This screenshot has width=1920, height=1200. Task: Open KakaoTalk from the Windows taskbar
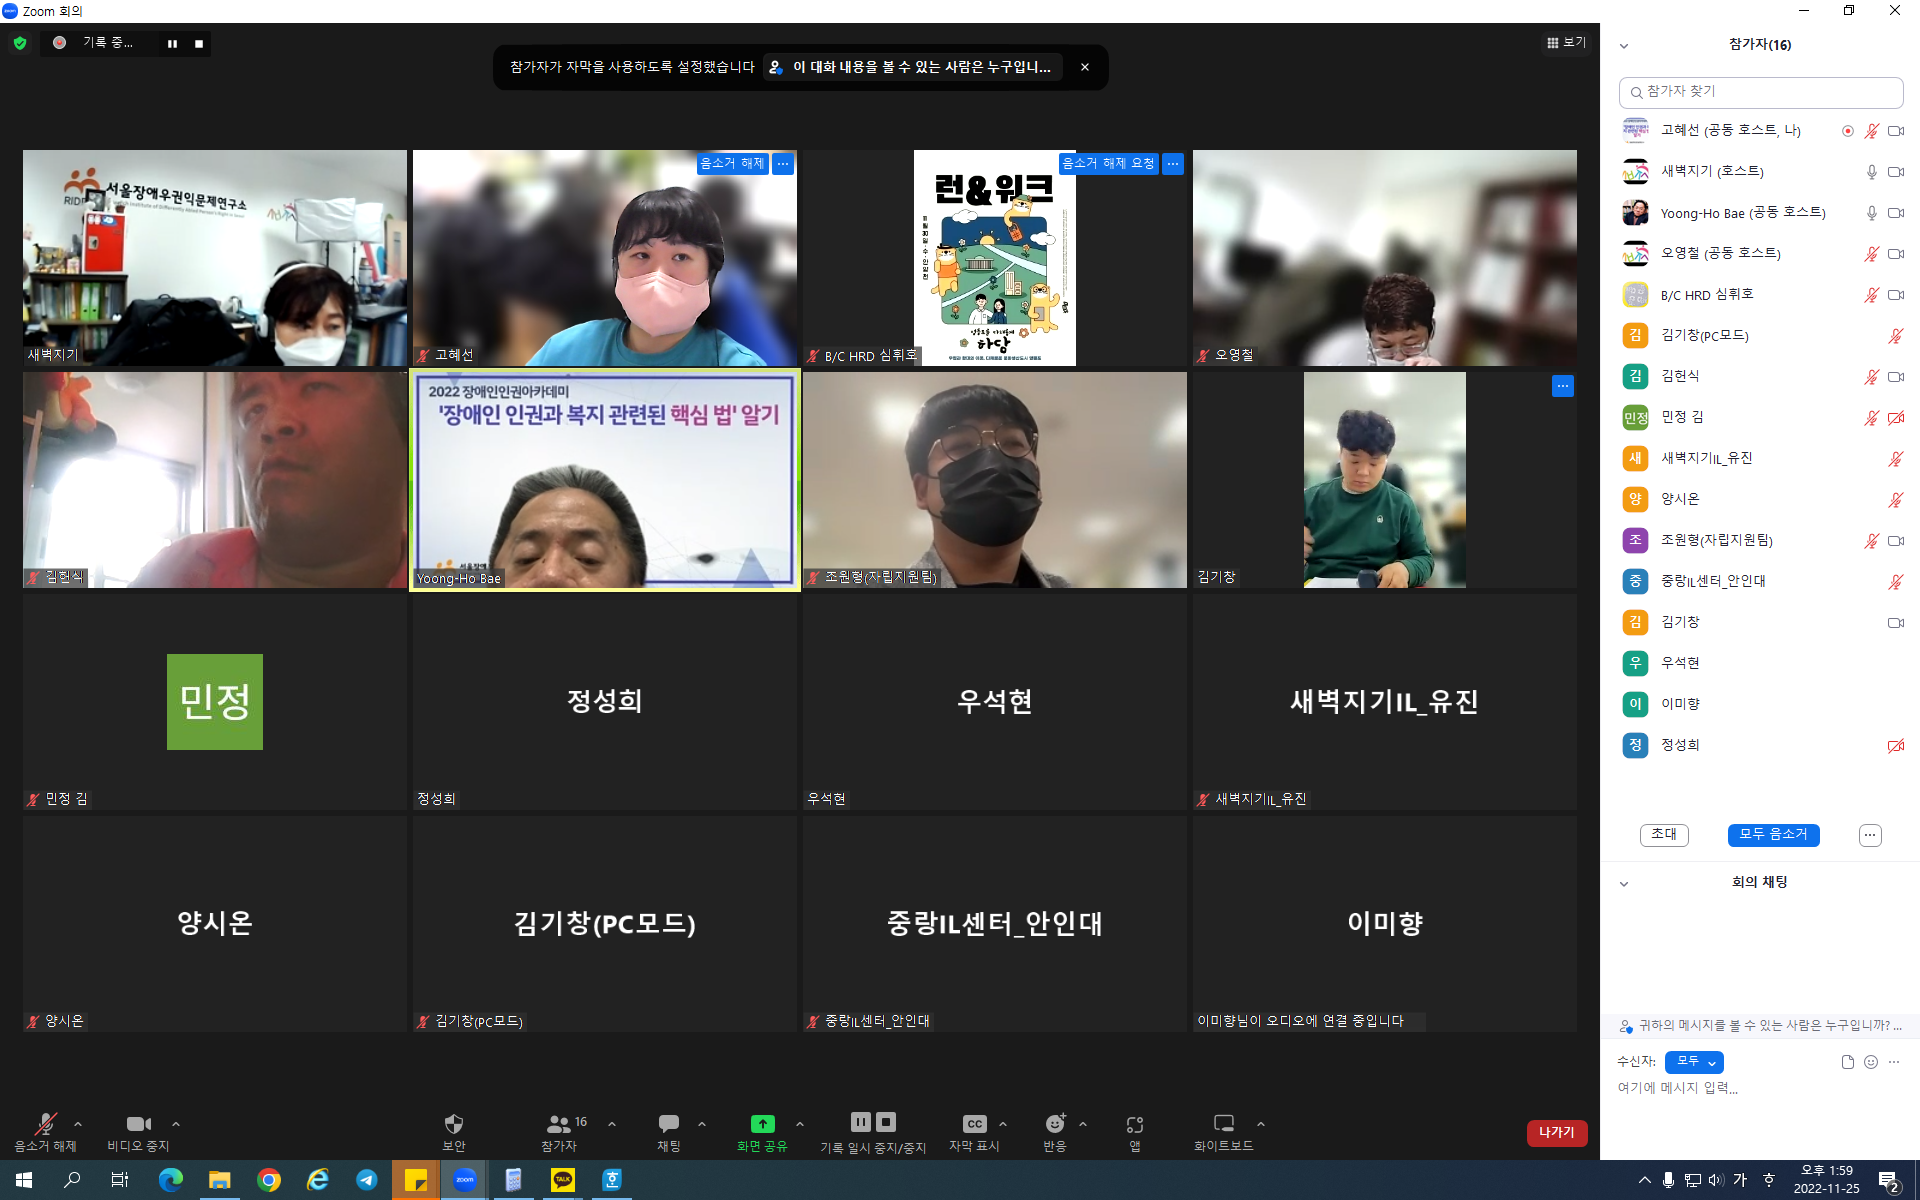563,1180
